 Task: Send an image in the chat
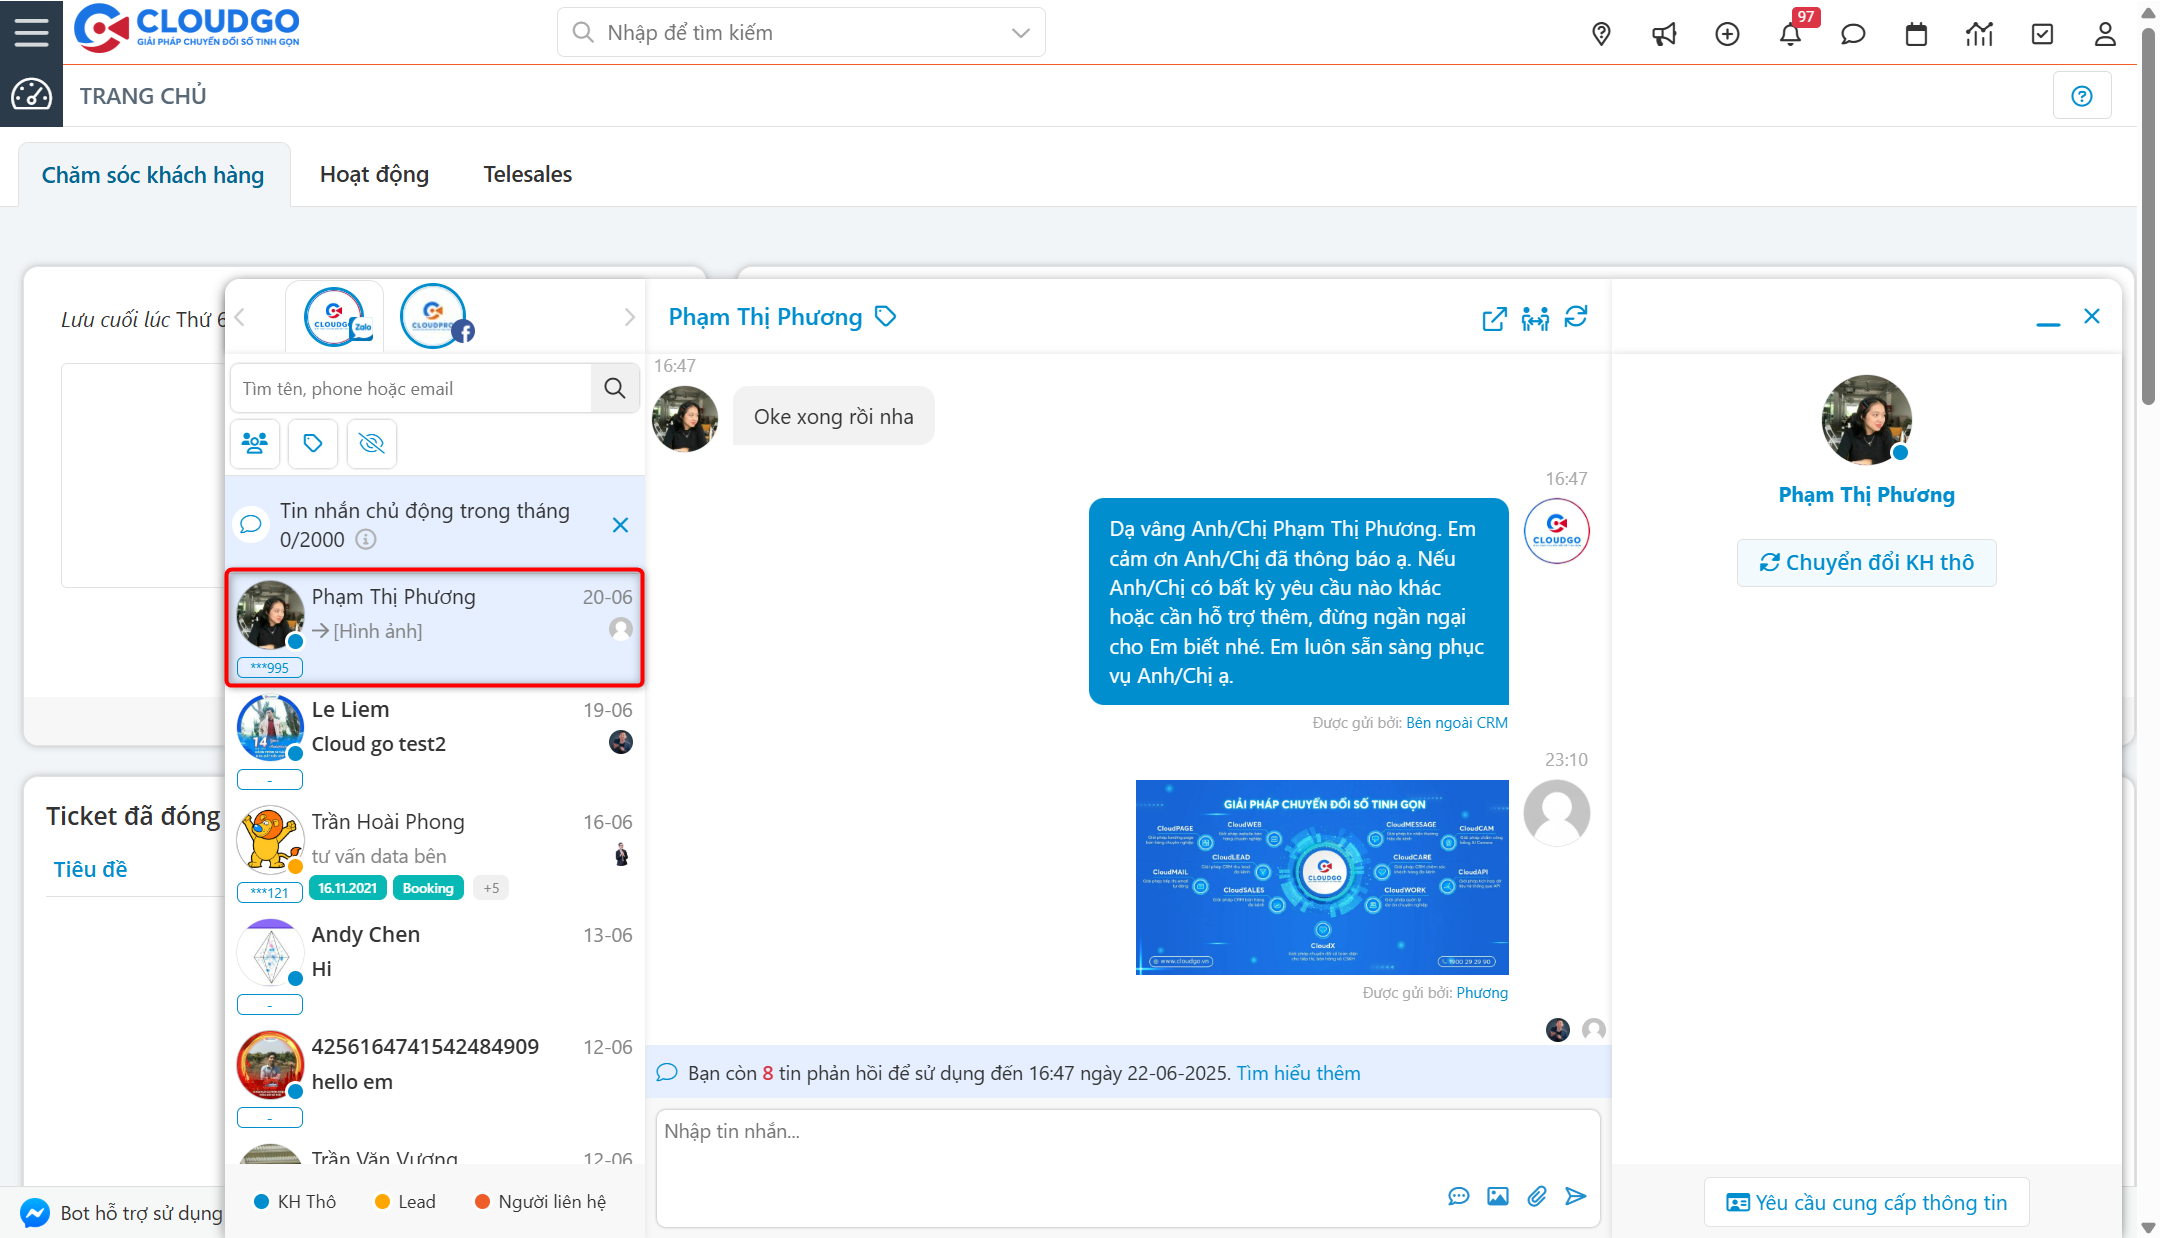tap(1497, 1196)
